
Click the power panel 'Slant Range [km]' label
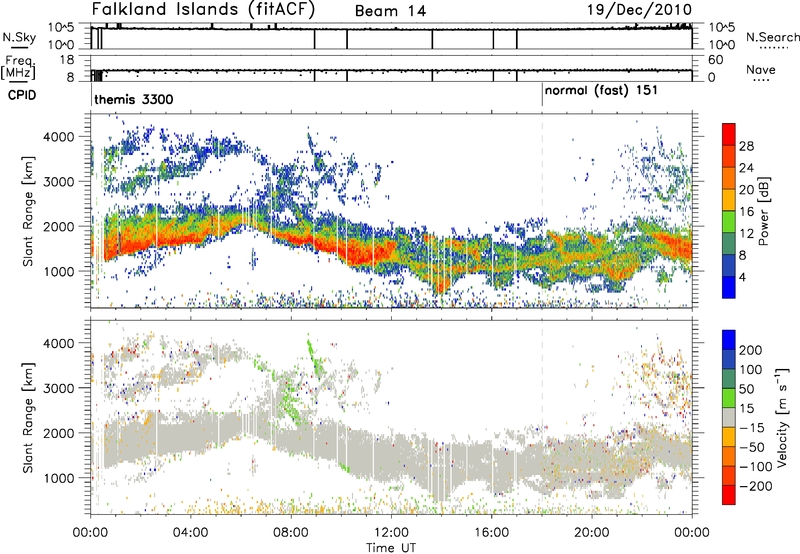[x=28, y=211]
